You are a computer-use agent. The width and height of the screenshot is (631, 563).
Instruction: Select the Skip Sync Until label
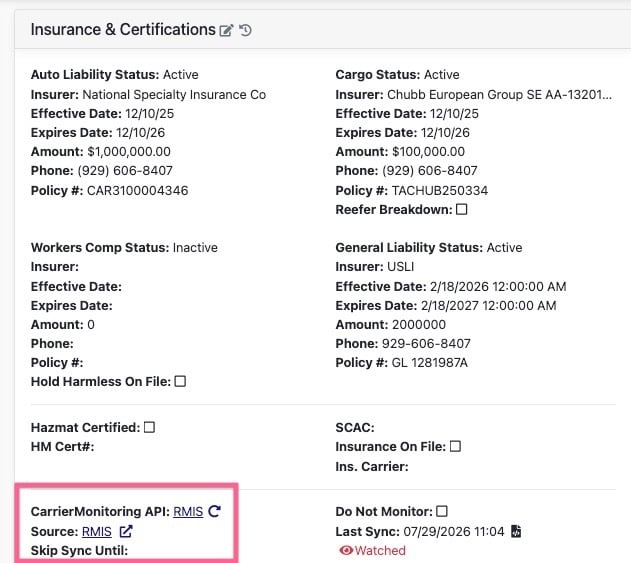(79, 550)
